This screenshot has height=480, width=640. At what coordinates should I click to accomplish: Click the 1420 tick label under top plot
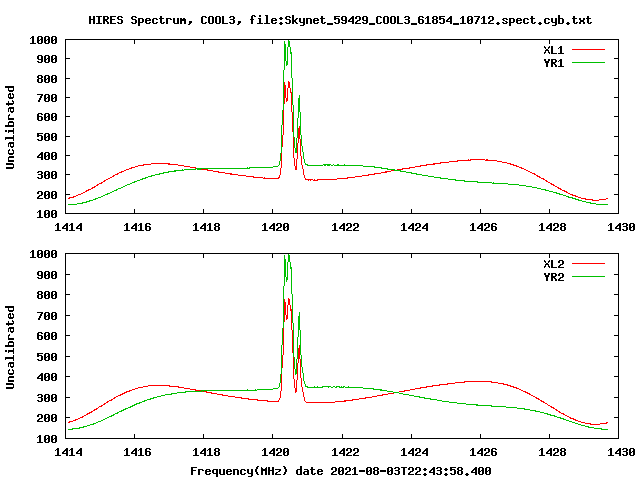[x=275, y=227]
